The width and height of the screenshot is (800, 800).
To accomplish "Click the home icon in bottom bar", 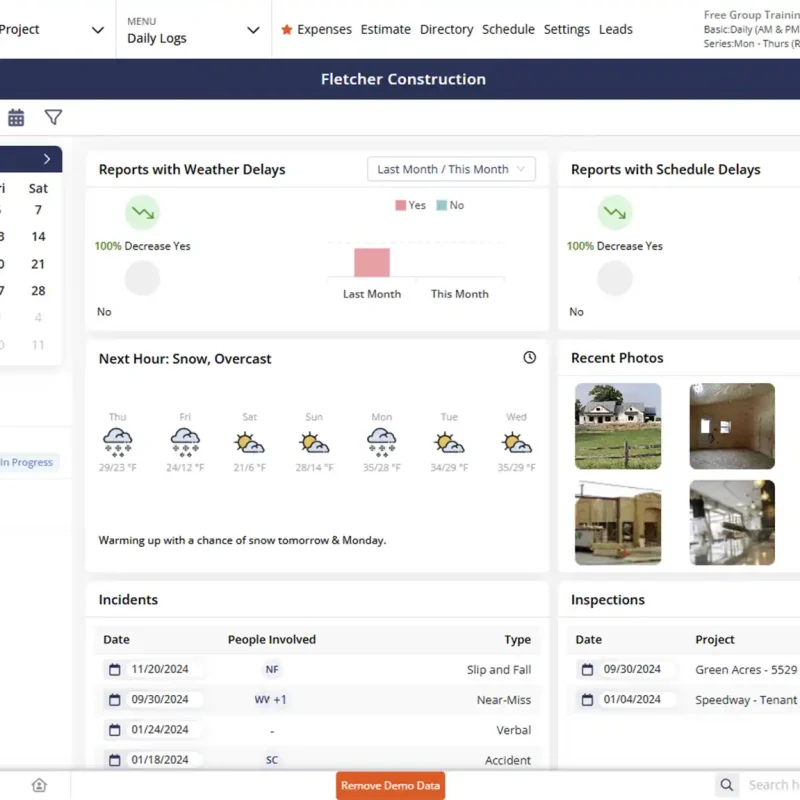I will (39, 785).
